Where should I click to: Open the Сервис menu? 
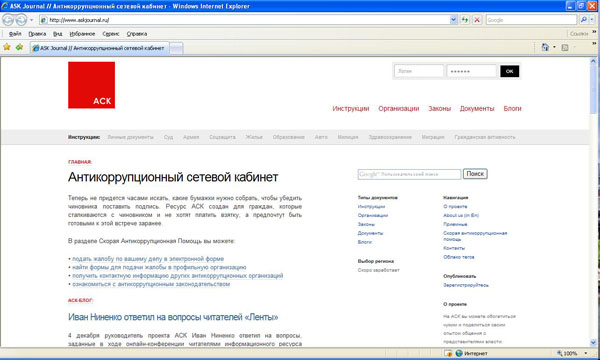point(111,34)
